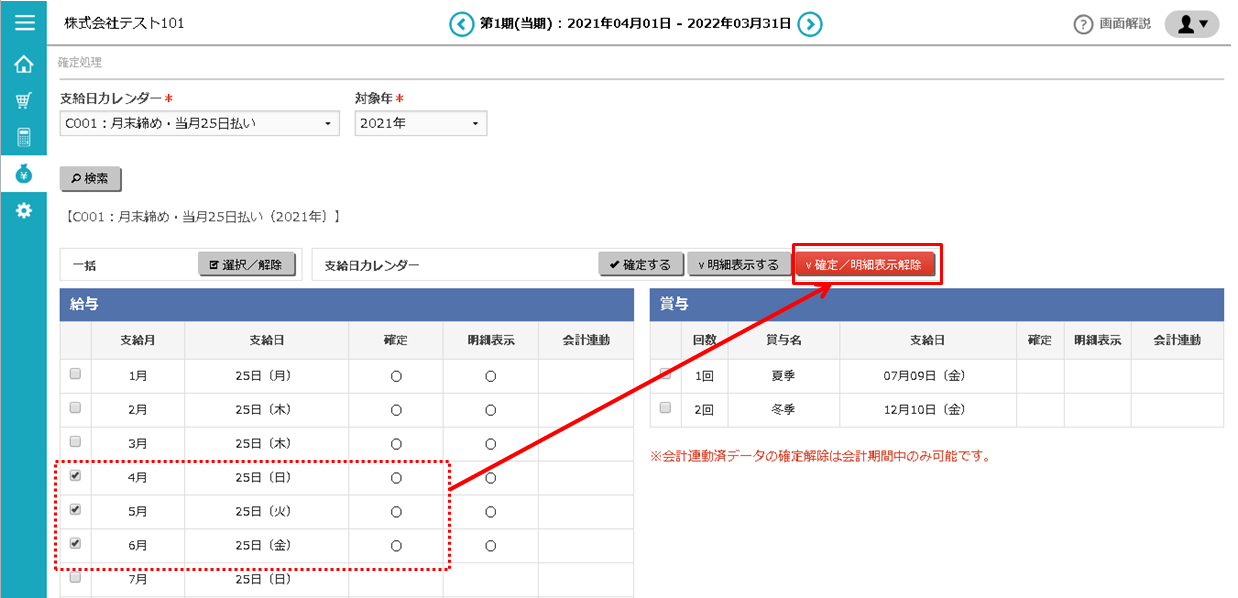Select the Home icon in the sidebar
Image resolution: width=1238 pixels, height=598 pixels.
click(x=25, y=62)
